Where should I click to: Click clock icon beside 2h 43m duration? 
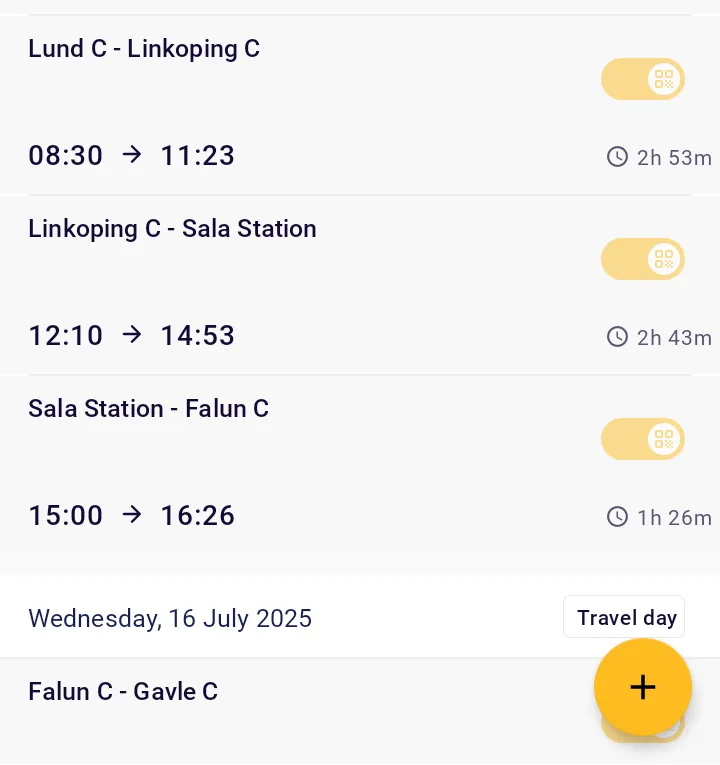(x=618, y=337)
